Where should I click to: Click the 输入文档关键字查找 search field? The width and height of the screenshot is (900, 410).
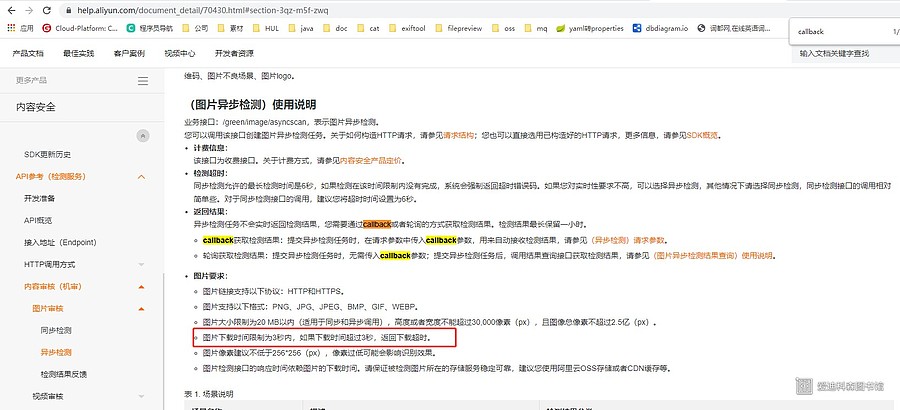[847, 53]
